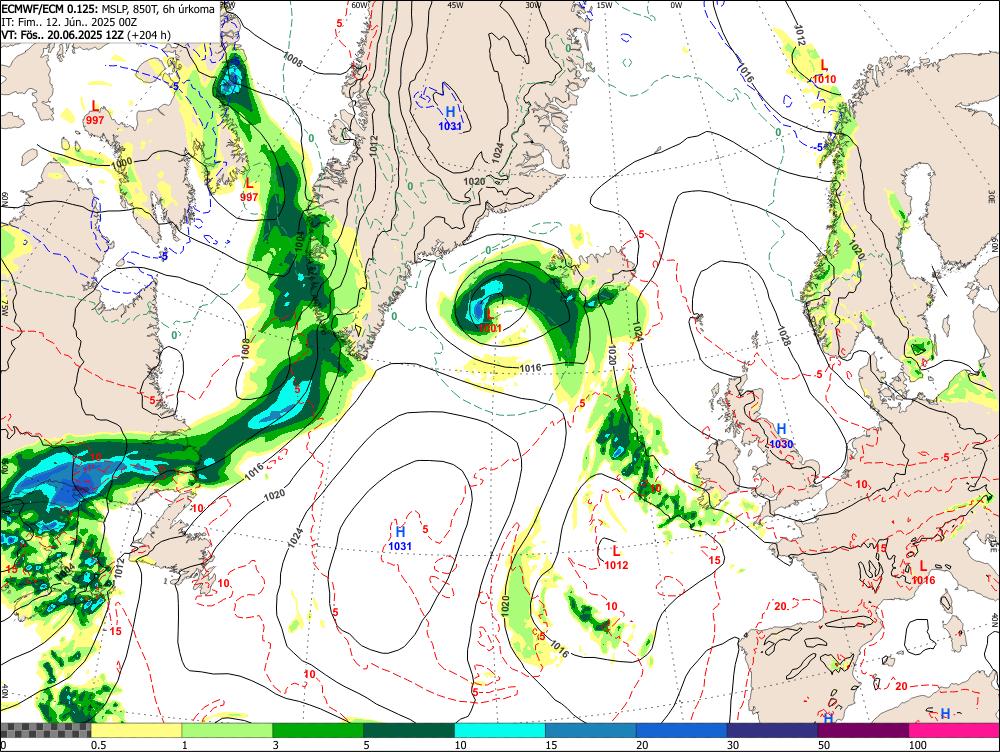The height and width of the screenshot is (752, 1000).
Task: Click the 1028 isobar label near Scotland
Action: [784, 336]
